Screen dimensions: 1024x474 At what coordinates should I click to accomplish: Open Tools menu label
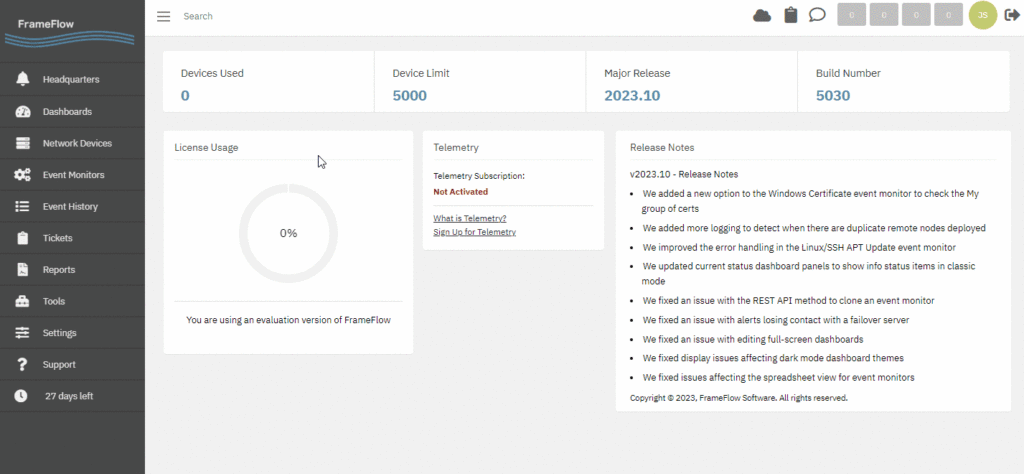[x=54, y=302]
